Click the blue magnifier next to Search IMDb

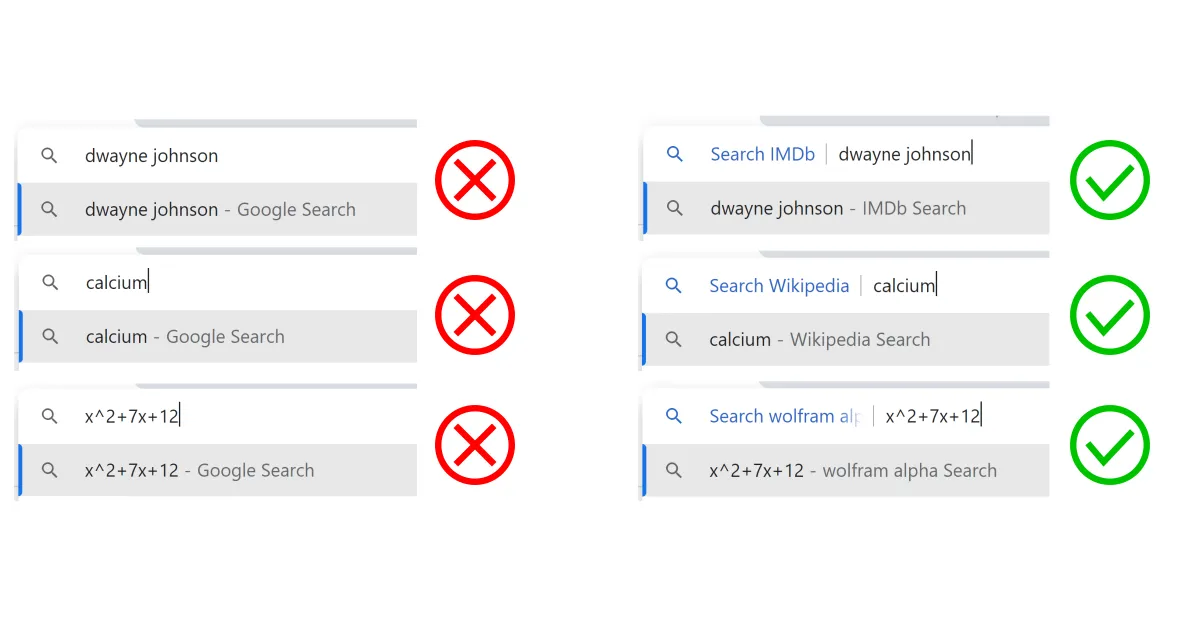click(x=675, y=154)
